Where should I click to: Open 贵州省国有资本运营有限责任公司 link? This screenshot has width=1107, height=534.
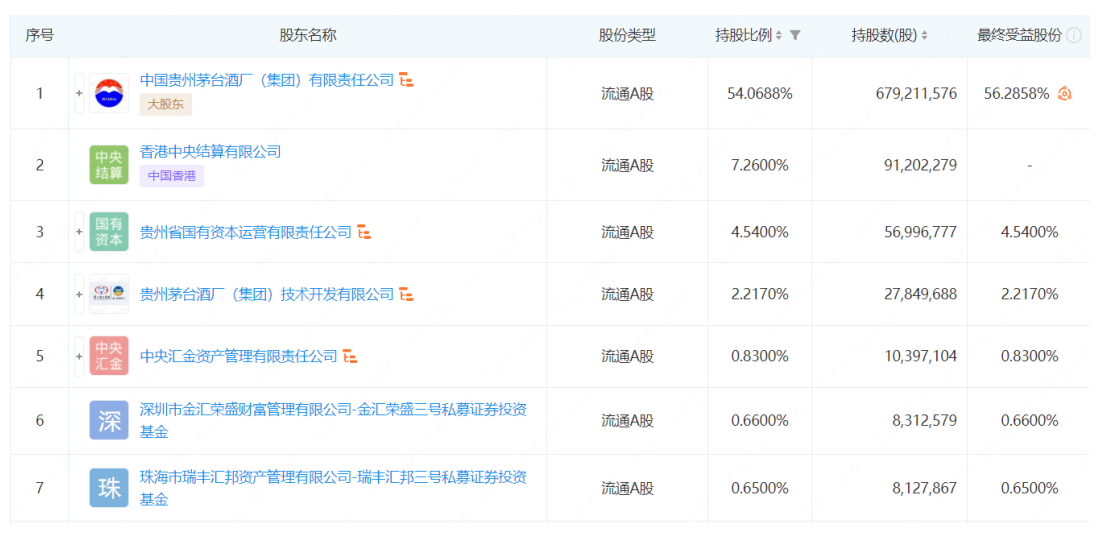click(246, 232)
